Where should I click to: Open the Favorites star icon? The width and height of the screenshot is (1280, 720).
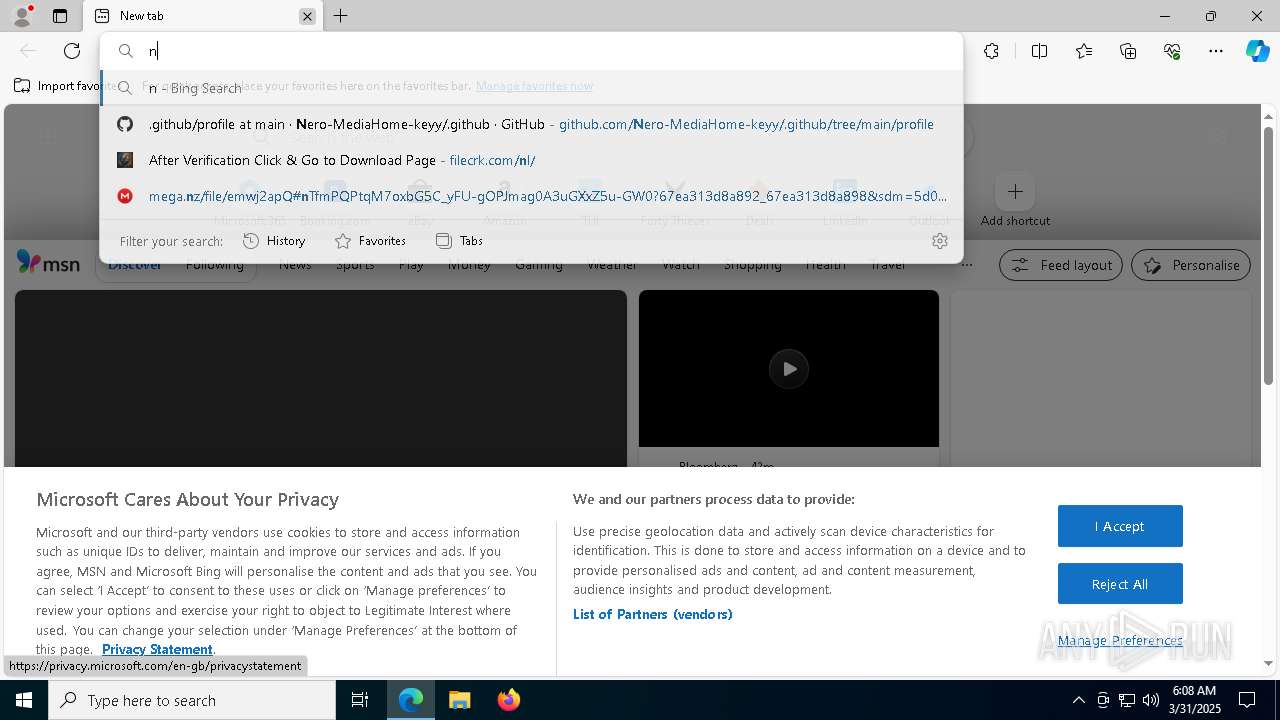[x=1084, y=51]
